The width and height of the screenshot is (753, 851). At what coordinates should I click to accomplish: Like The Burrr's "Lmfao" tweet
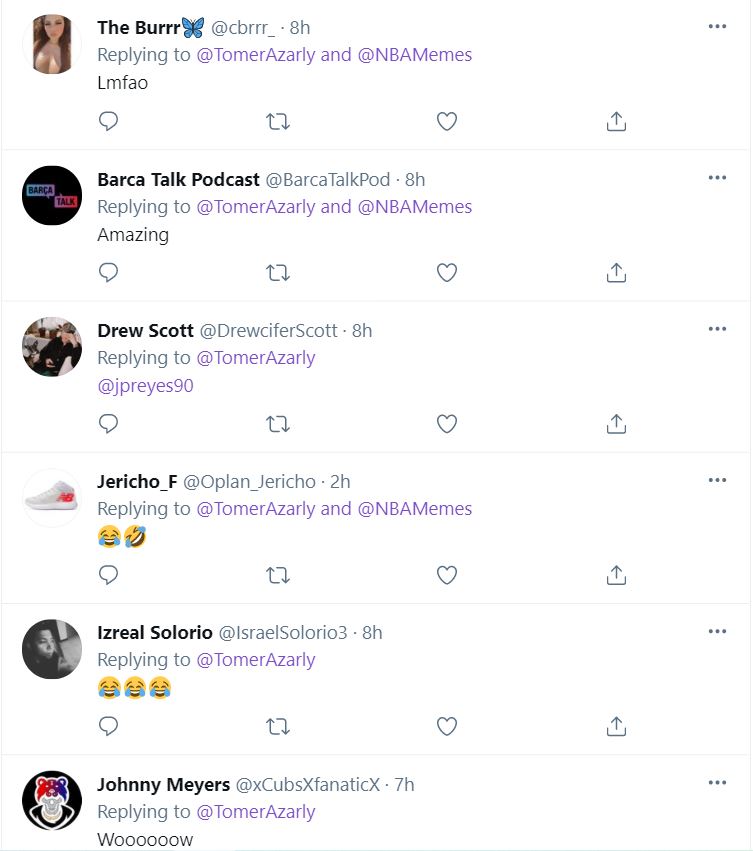447,121
